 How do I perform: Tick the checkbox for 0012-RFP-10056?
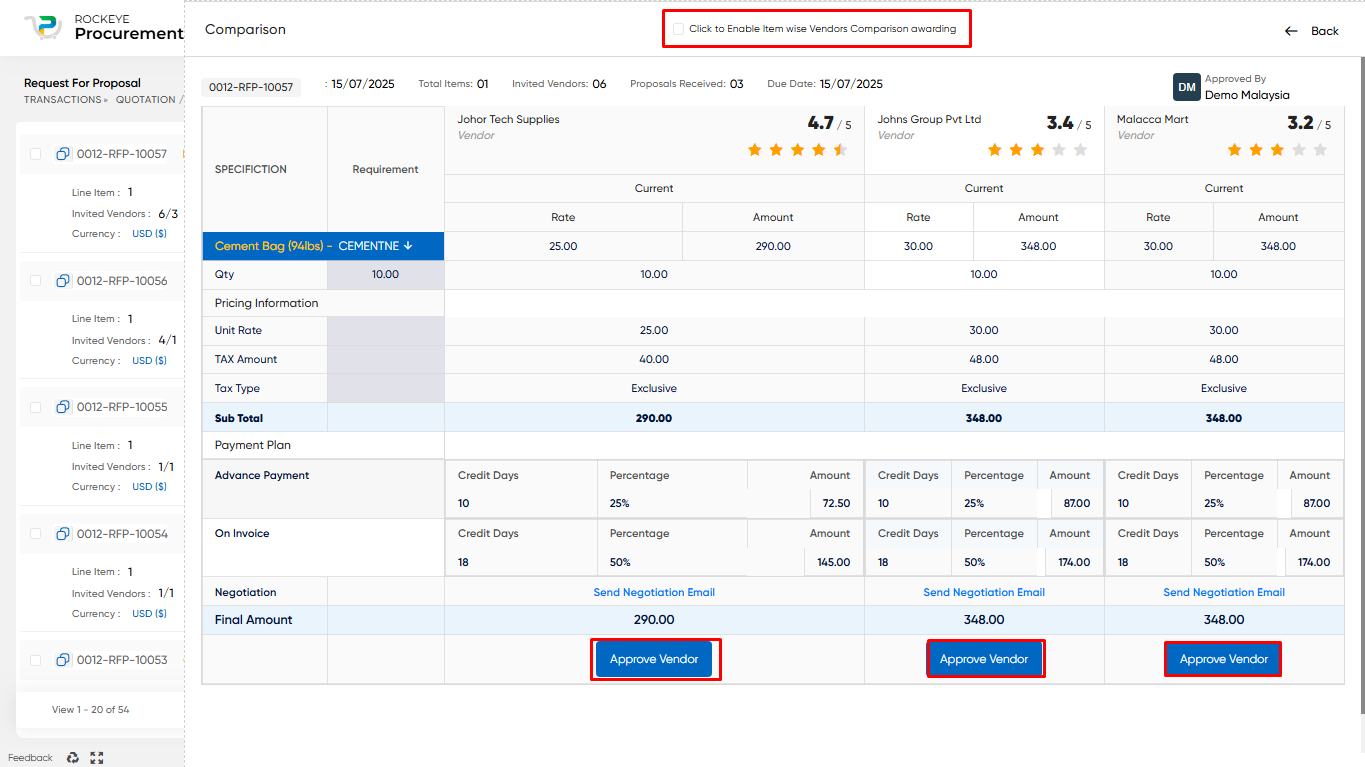click(36, 281)
